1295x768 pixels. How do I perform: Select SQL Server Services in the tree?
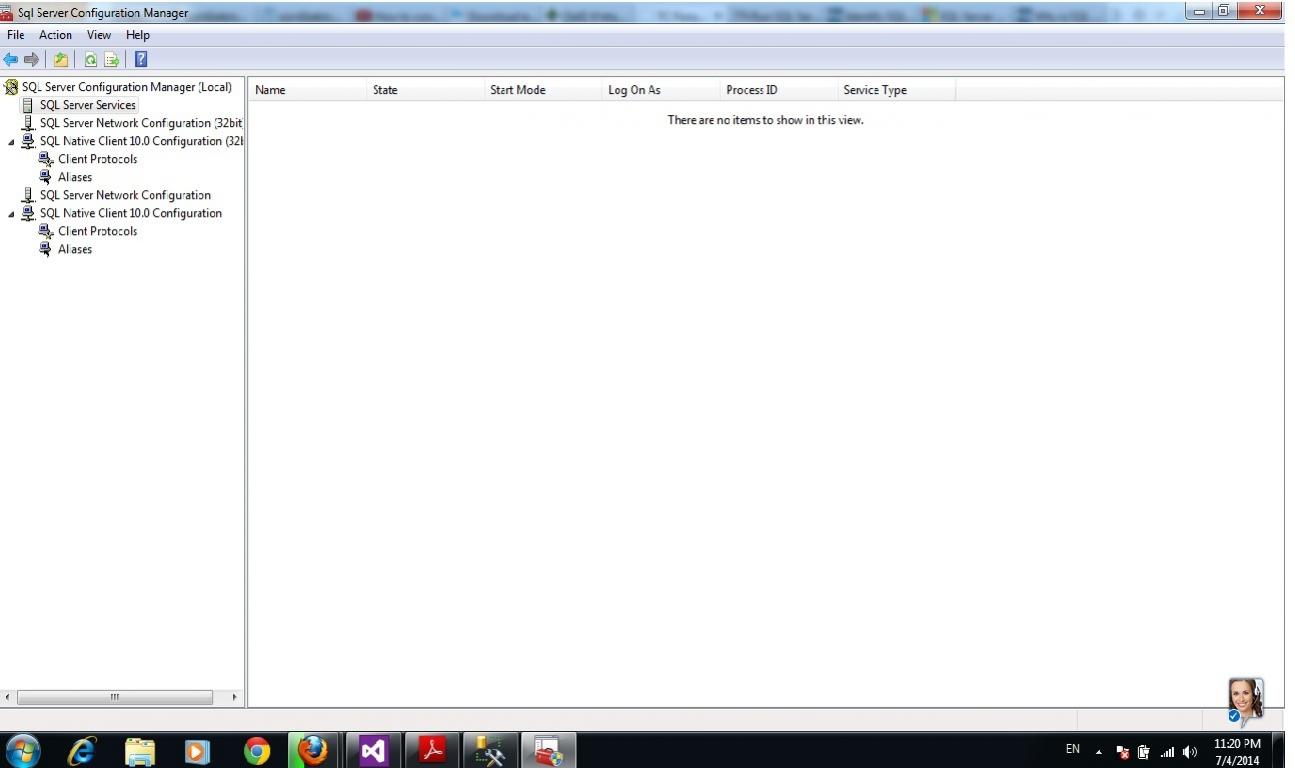tap(88, 105)
